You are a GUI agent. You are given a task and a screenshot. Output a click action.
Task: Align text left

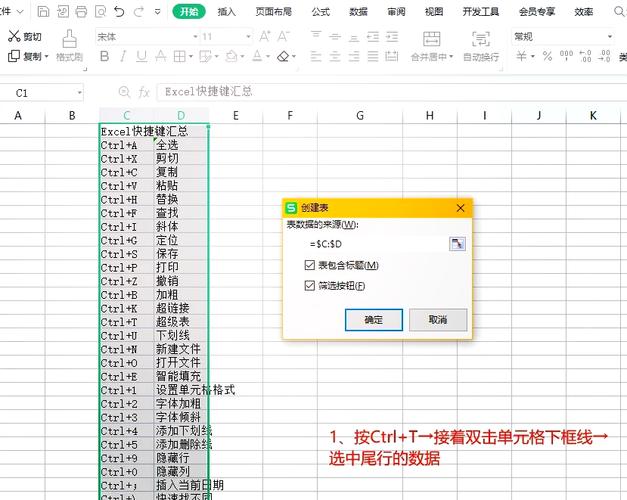pyautogui.click(x=316, y=56)
